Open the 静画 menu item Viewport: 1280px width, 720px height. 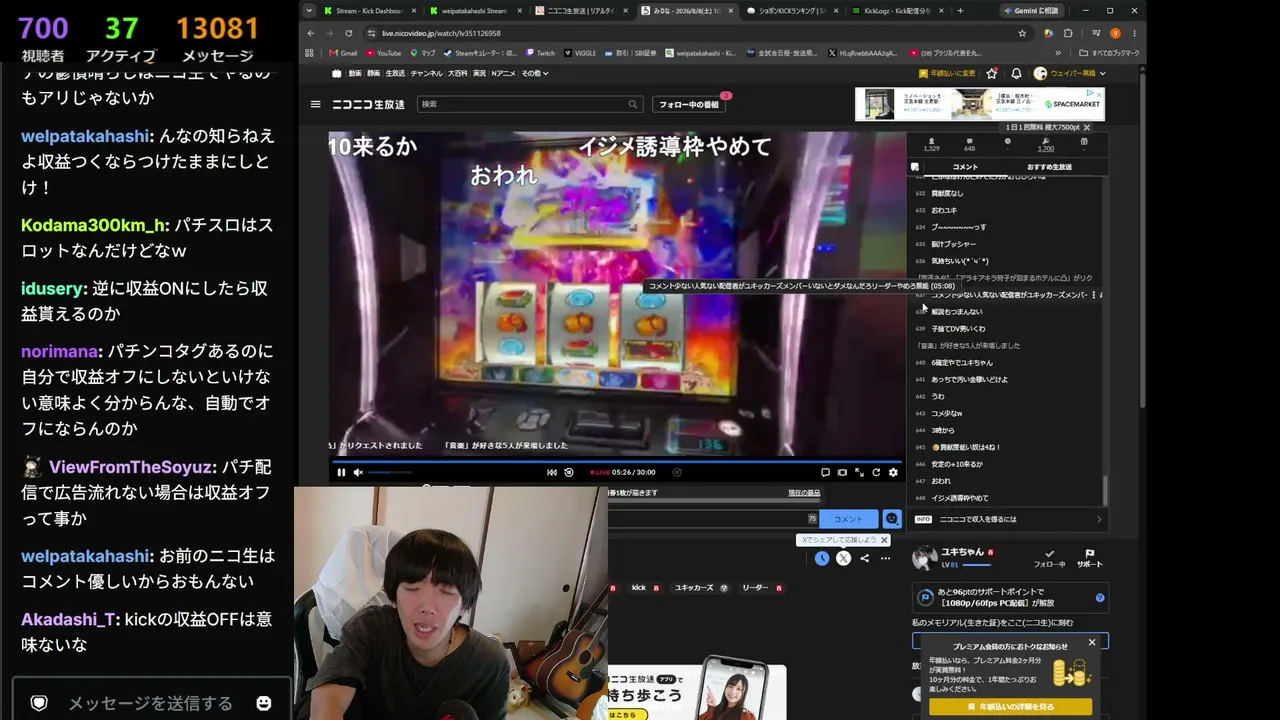click(x=373, y=73)
